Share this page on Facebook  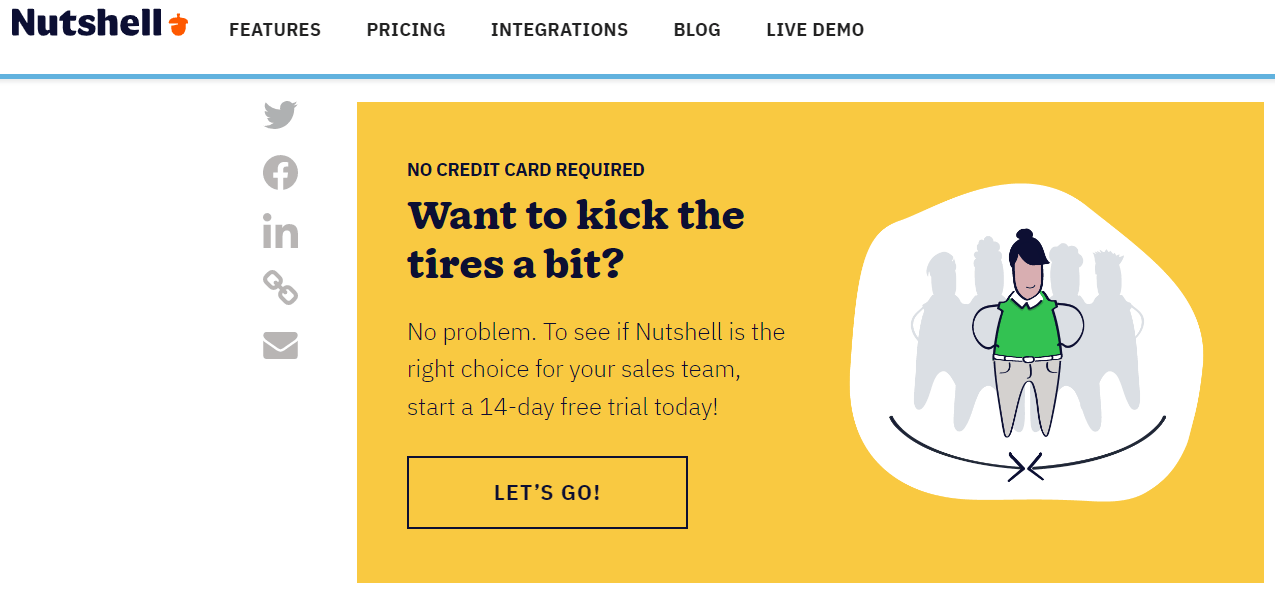[x=280, y=173]
